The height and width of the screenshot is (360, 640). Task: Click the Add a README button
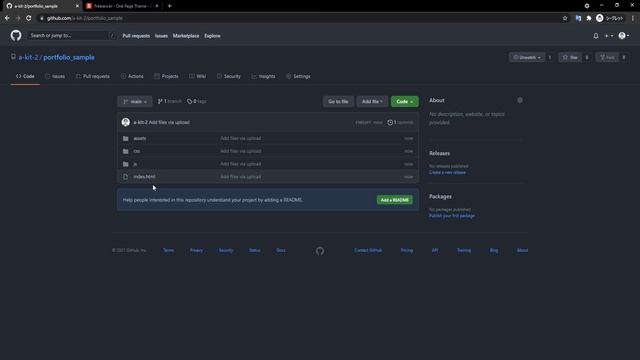tap(395, 200)
